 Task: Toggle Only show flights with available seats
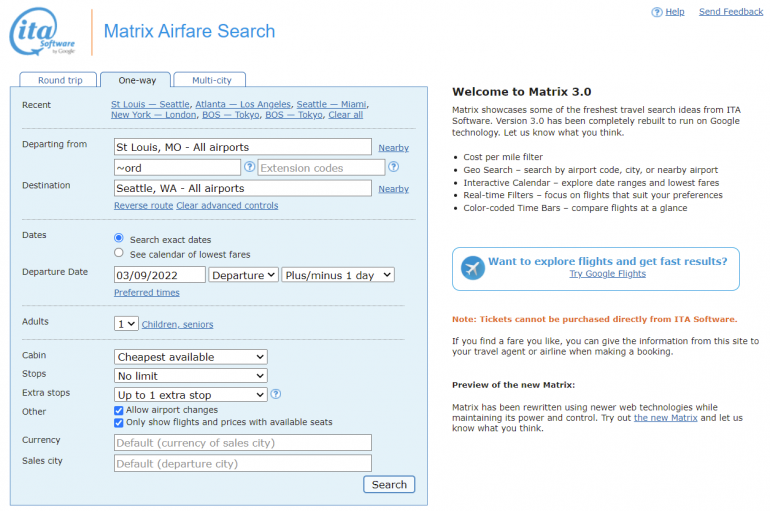pos(119,422)
